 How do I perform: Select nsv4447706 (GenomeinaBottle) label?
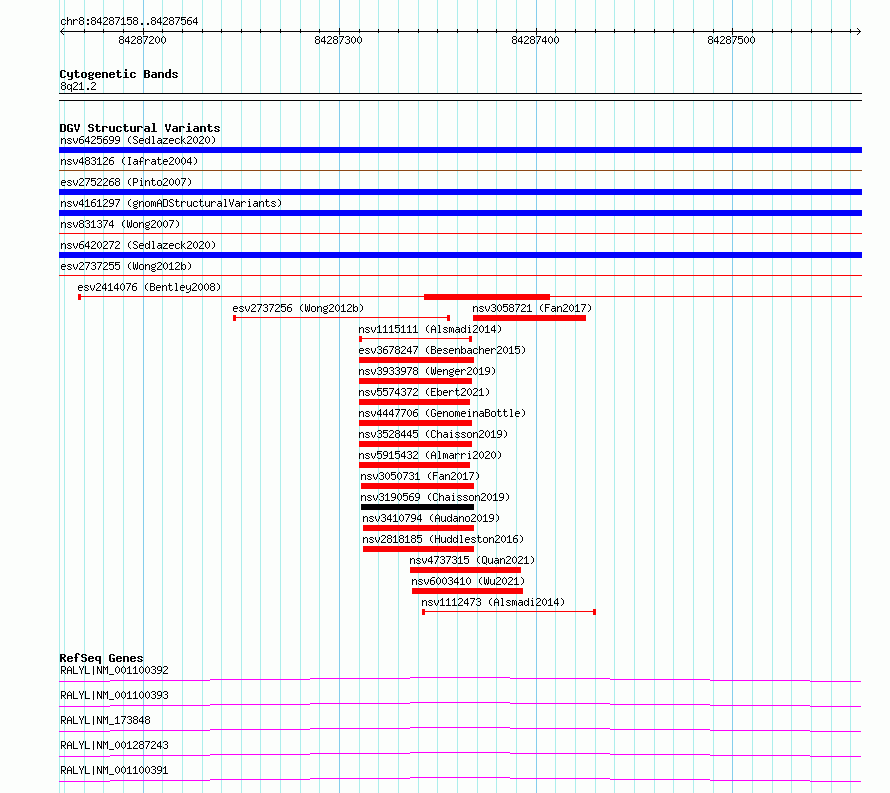pos(442,413)
